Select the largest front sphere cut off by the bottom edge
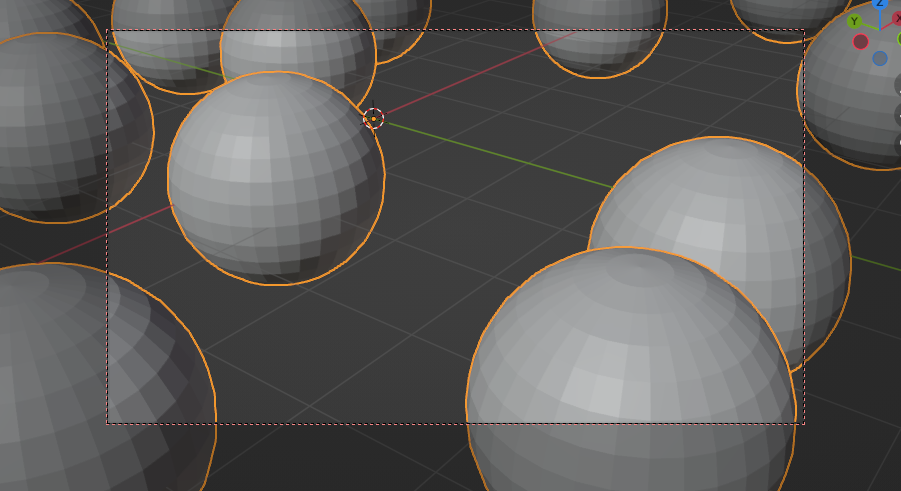Viewport: 901px width, 491px height. 631,369
